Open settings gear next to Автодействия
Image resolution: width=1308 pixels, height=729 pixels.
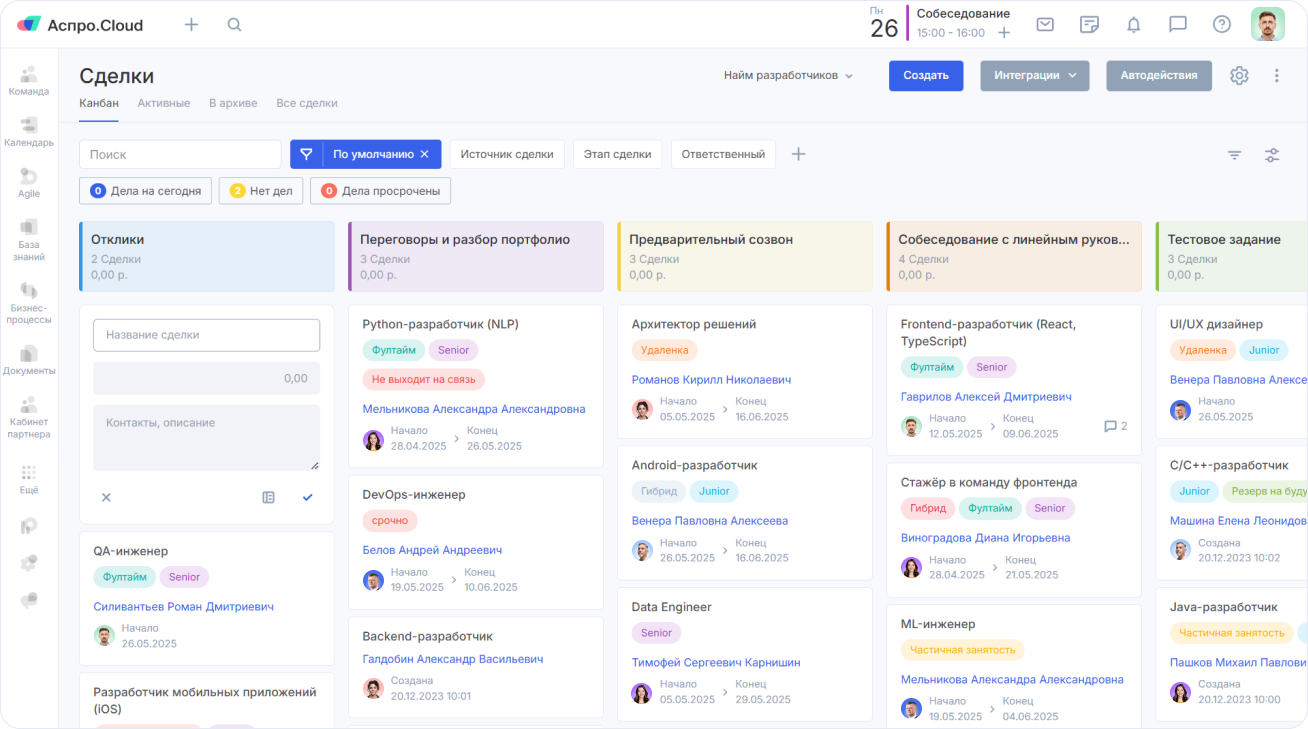[x=1239, y=76]
